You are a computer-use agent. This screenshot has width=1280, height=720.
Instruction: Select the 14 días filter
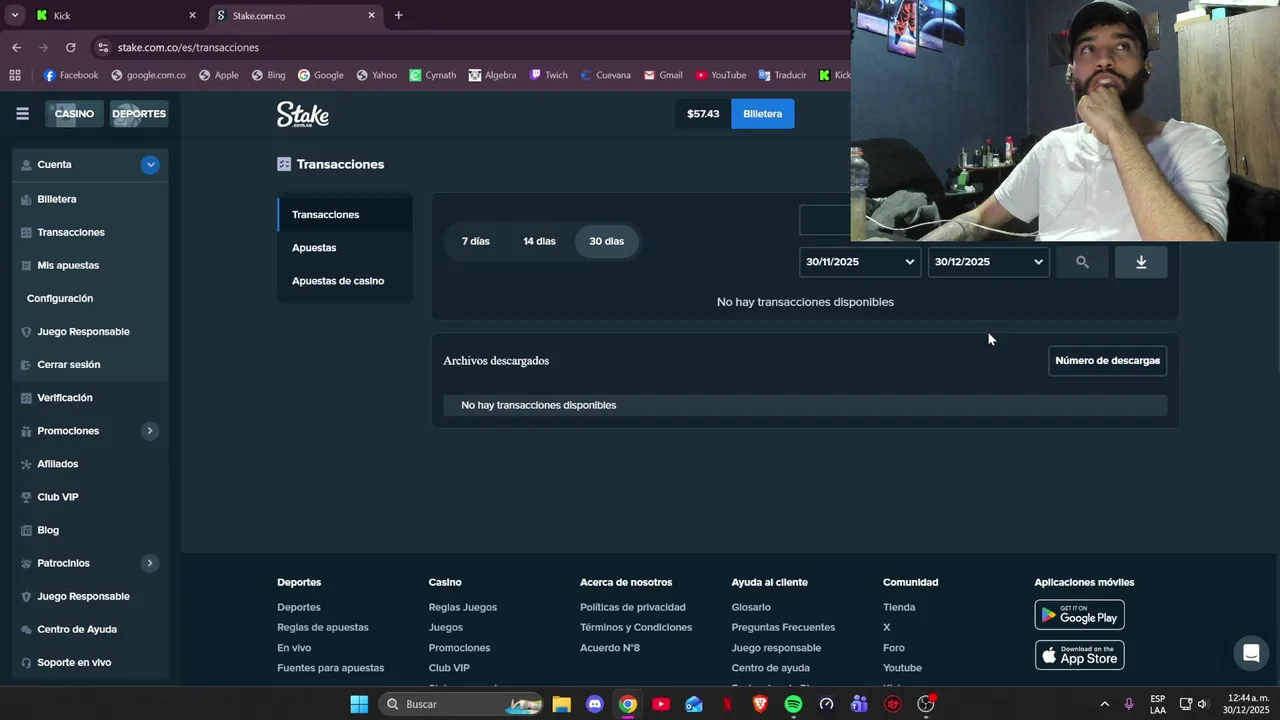539,241
